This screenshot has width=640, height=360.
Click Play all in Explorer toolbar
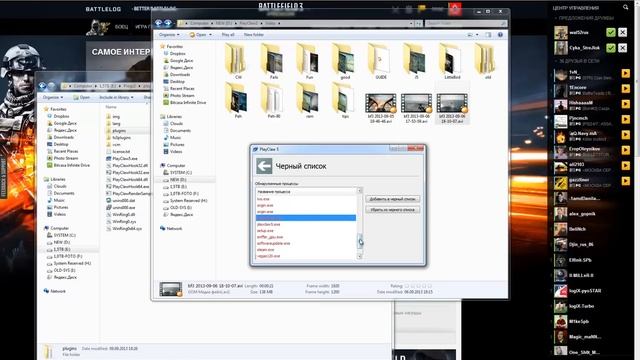pos(228,35)
